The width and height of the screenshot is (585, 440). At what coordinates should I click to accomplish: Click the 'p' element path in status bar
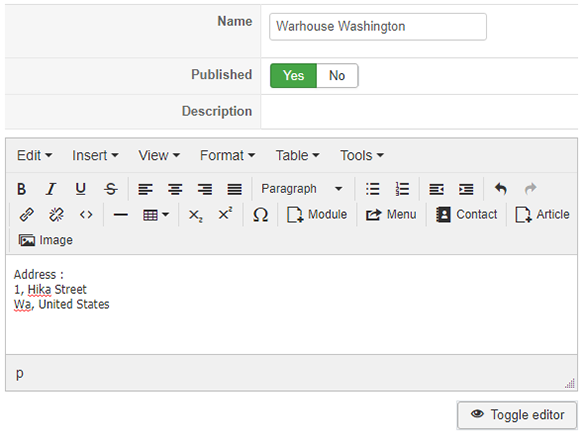pos(20,373)
